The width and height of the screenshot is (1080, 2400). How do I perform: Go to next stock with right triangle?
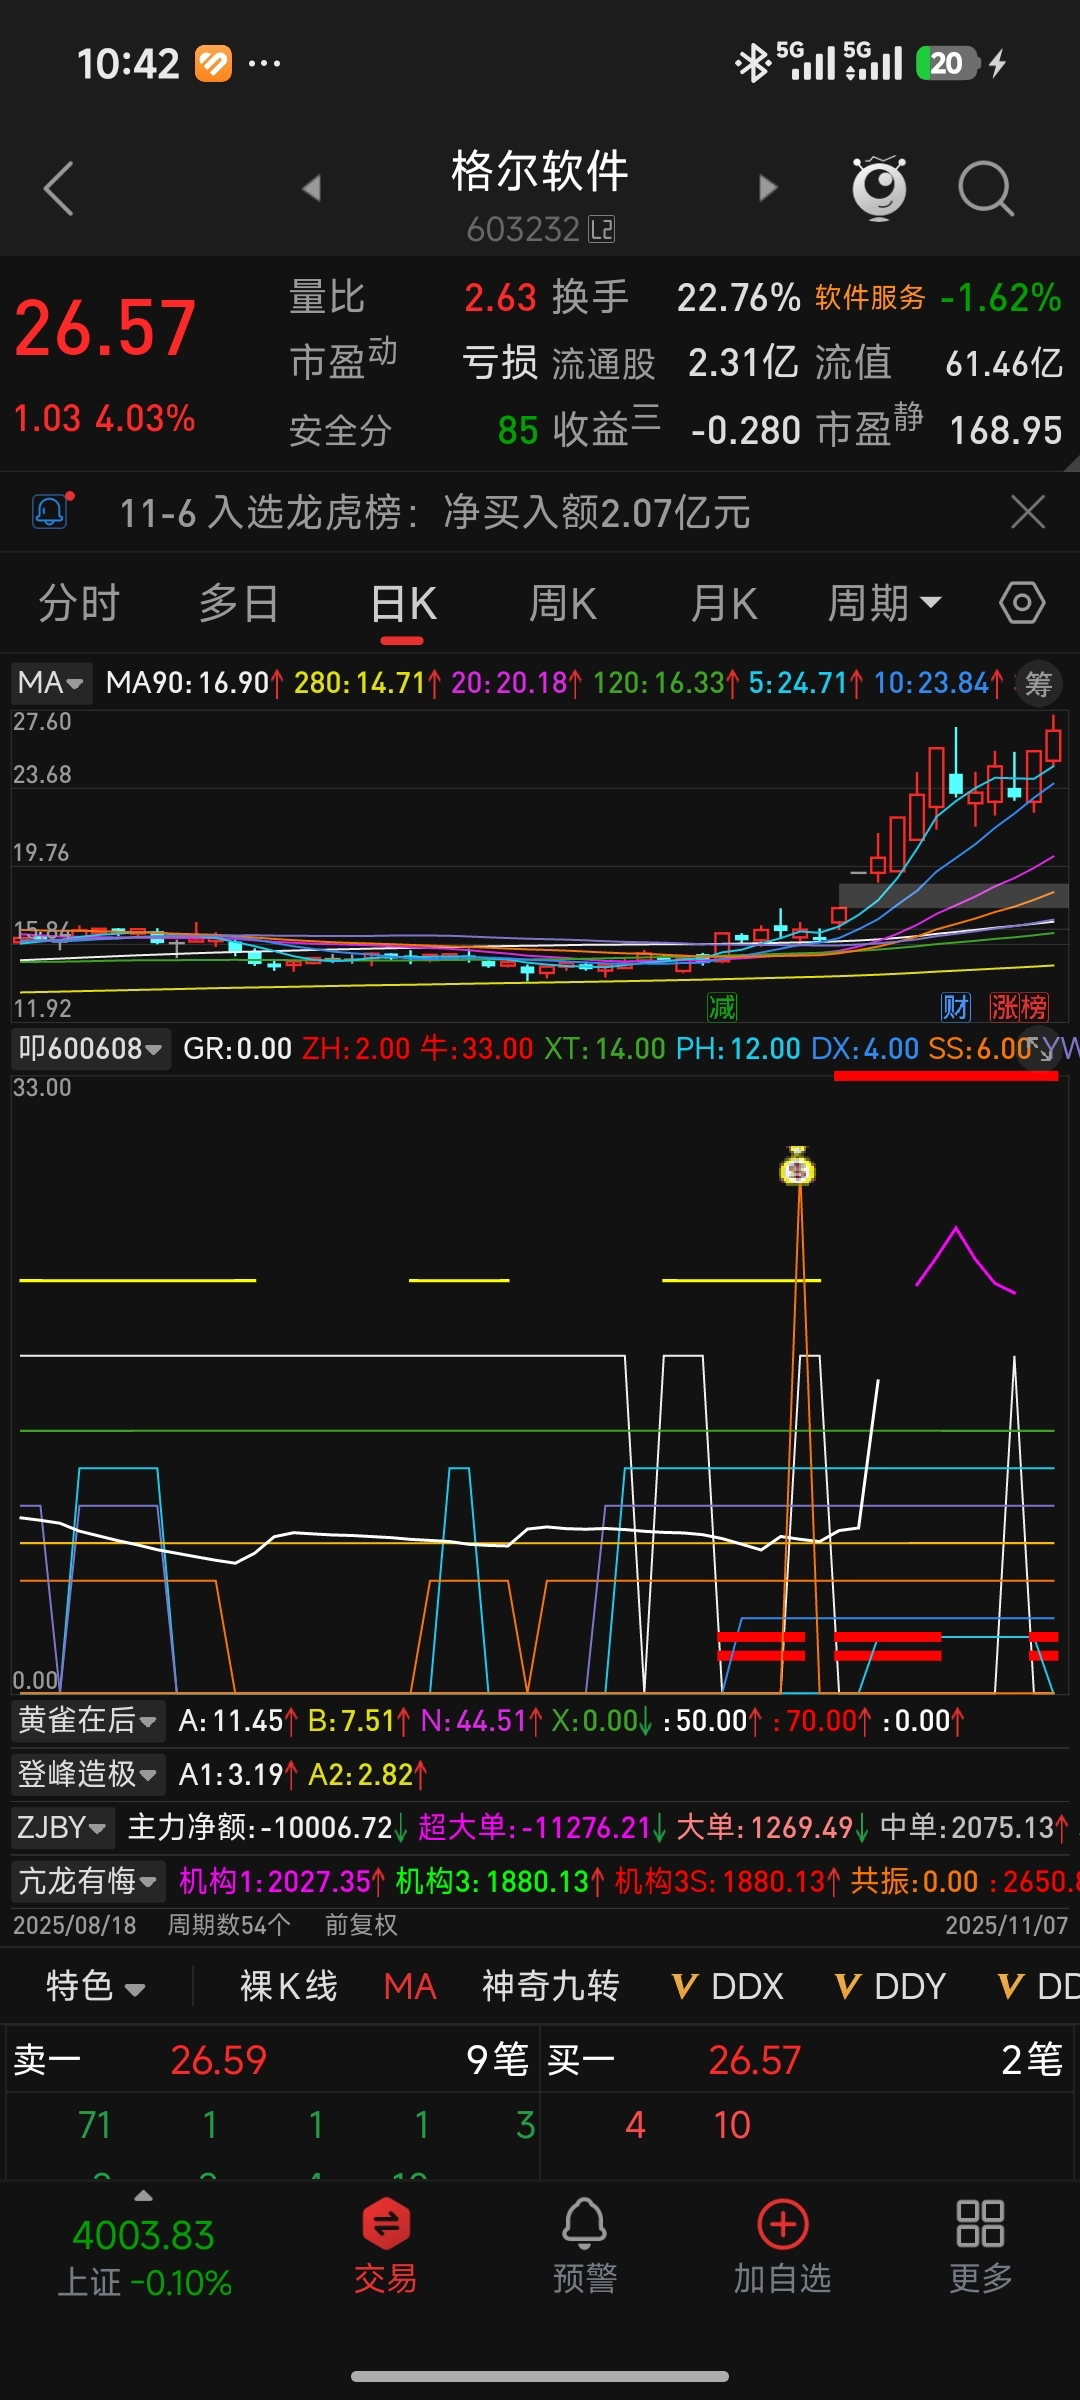[767, 188]
